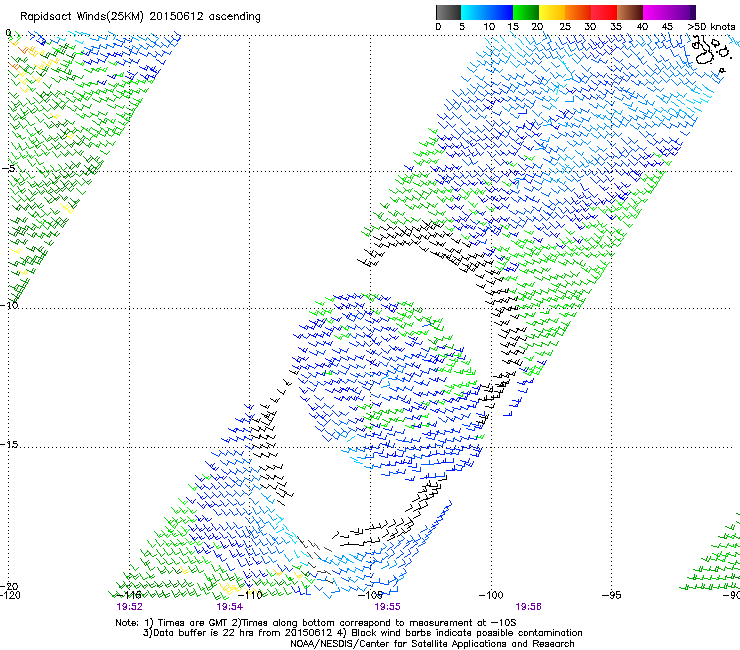Image resolution: width=740 pixels, height=650 pixels.
Task: Click the purple time label '19:56'
Action: pos(528,607)
